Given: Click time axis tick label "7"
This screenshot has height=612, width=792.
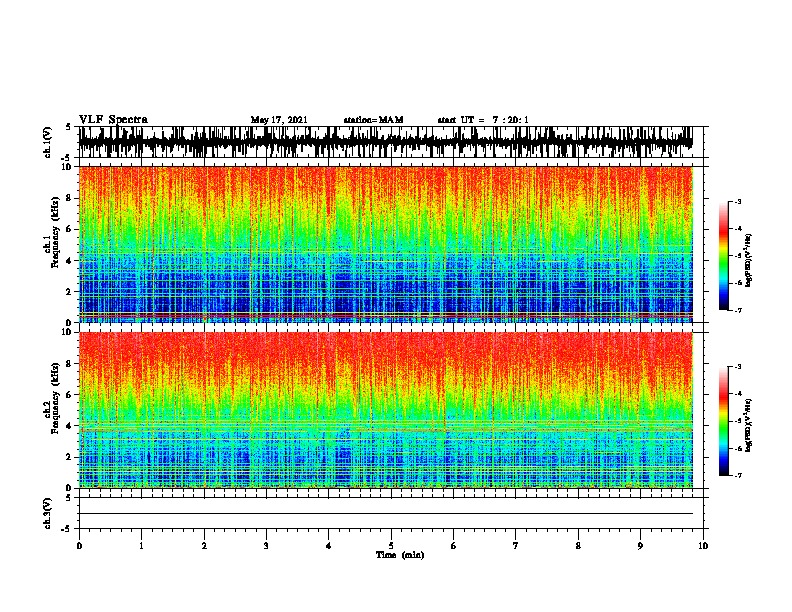Looking at the screenshot, I should tap(515, 546).
